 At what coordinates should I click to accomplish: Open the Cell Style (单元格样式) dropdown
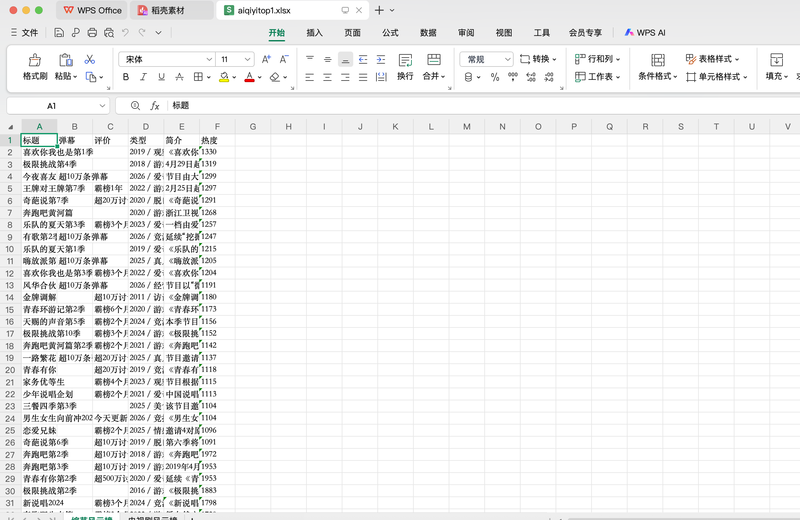[x=717, y=77]
